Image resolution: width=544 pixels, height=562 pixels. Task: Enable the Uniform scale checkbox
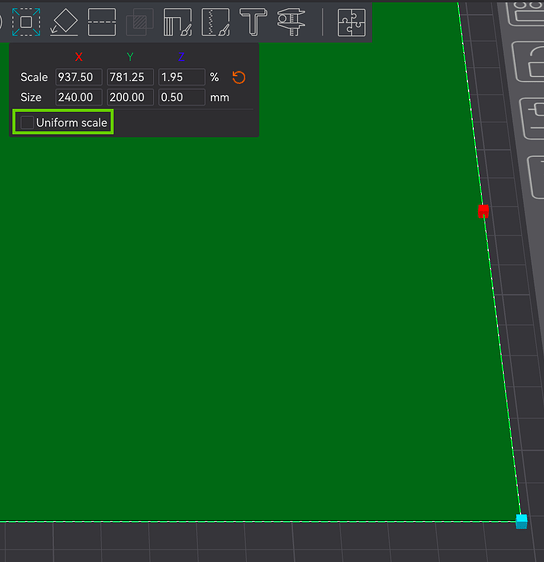pyautogui.click(x=27, y=123)
